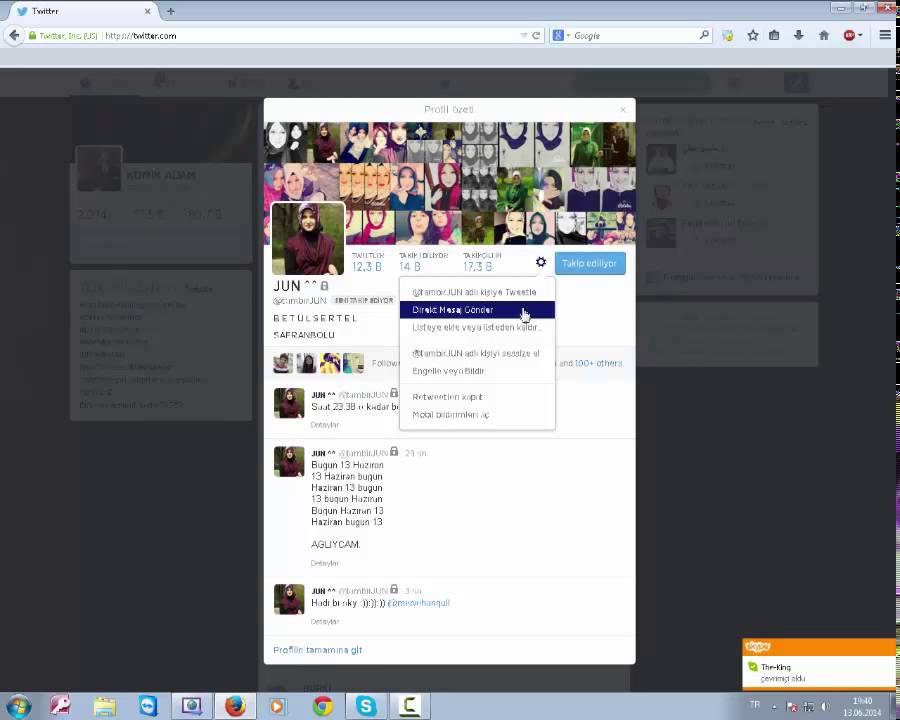
Task: Open Profilin tamamına git link
Action: 317,650
